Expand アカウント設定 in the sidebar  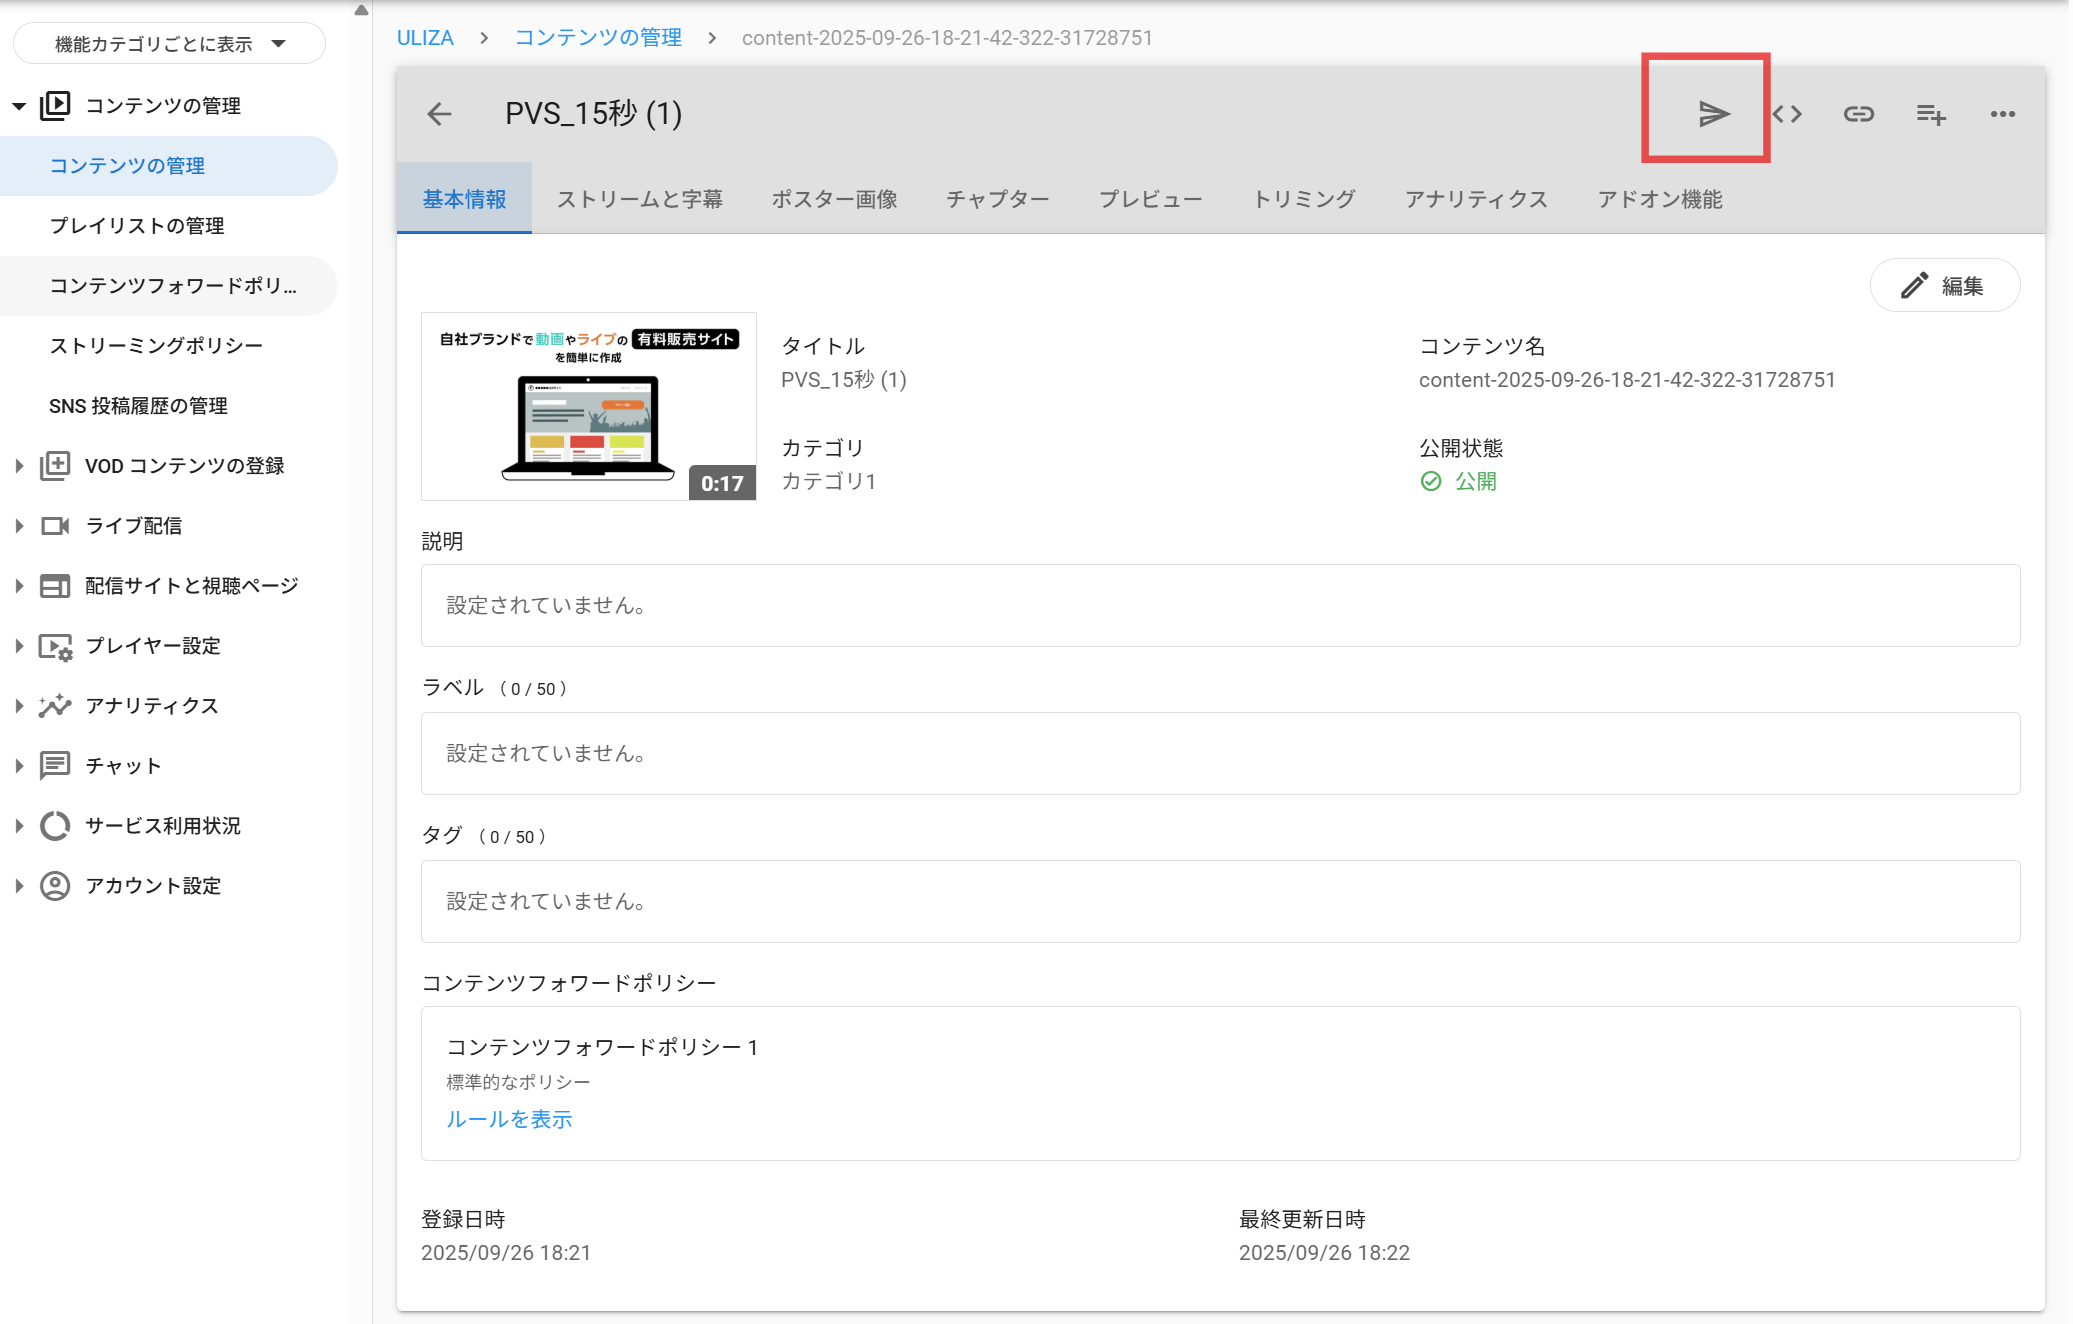[x=19, y=886]
